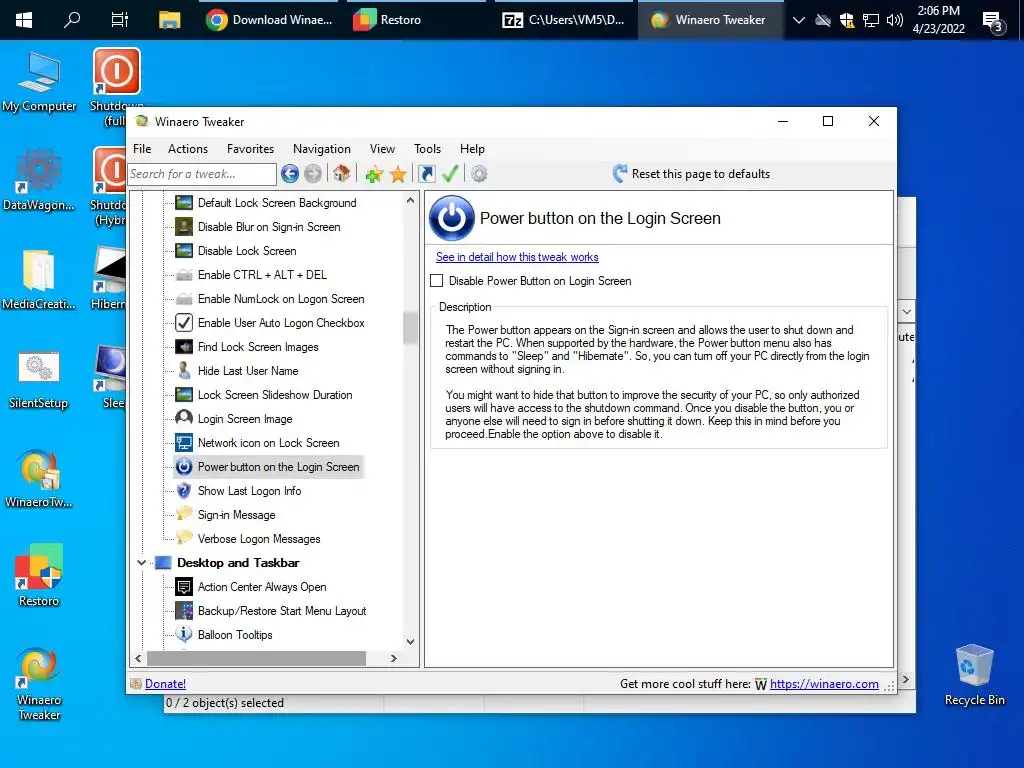Select Disable Lock Screen tree item
The height and width of the screenshot is (768, 1024).
(x=247, y=251)
